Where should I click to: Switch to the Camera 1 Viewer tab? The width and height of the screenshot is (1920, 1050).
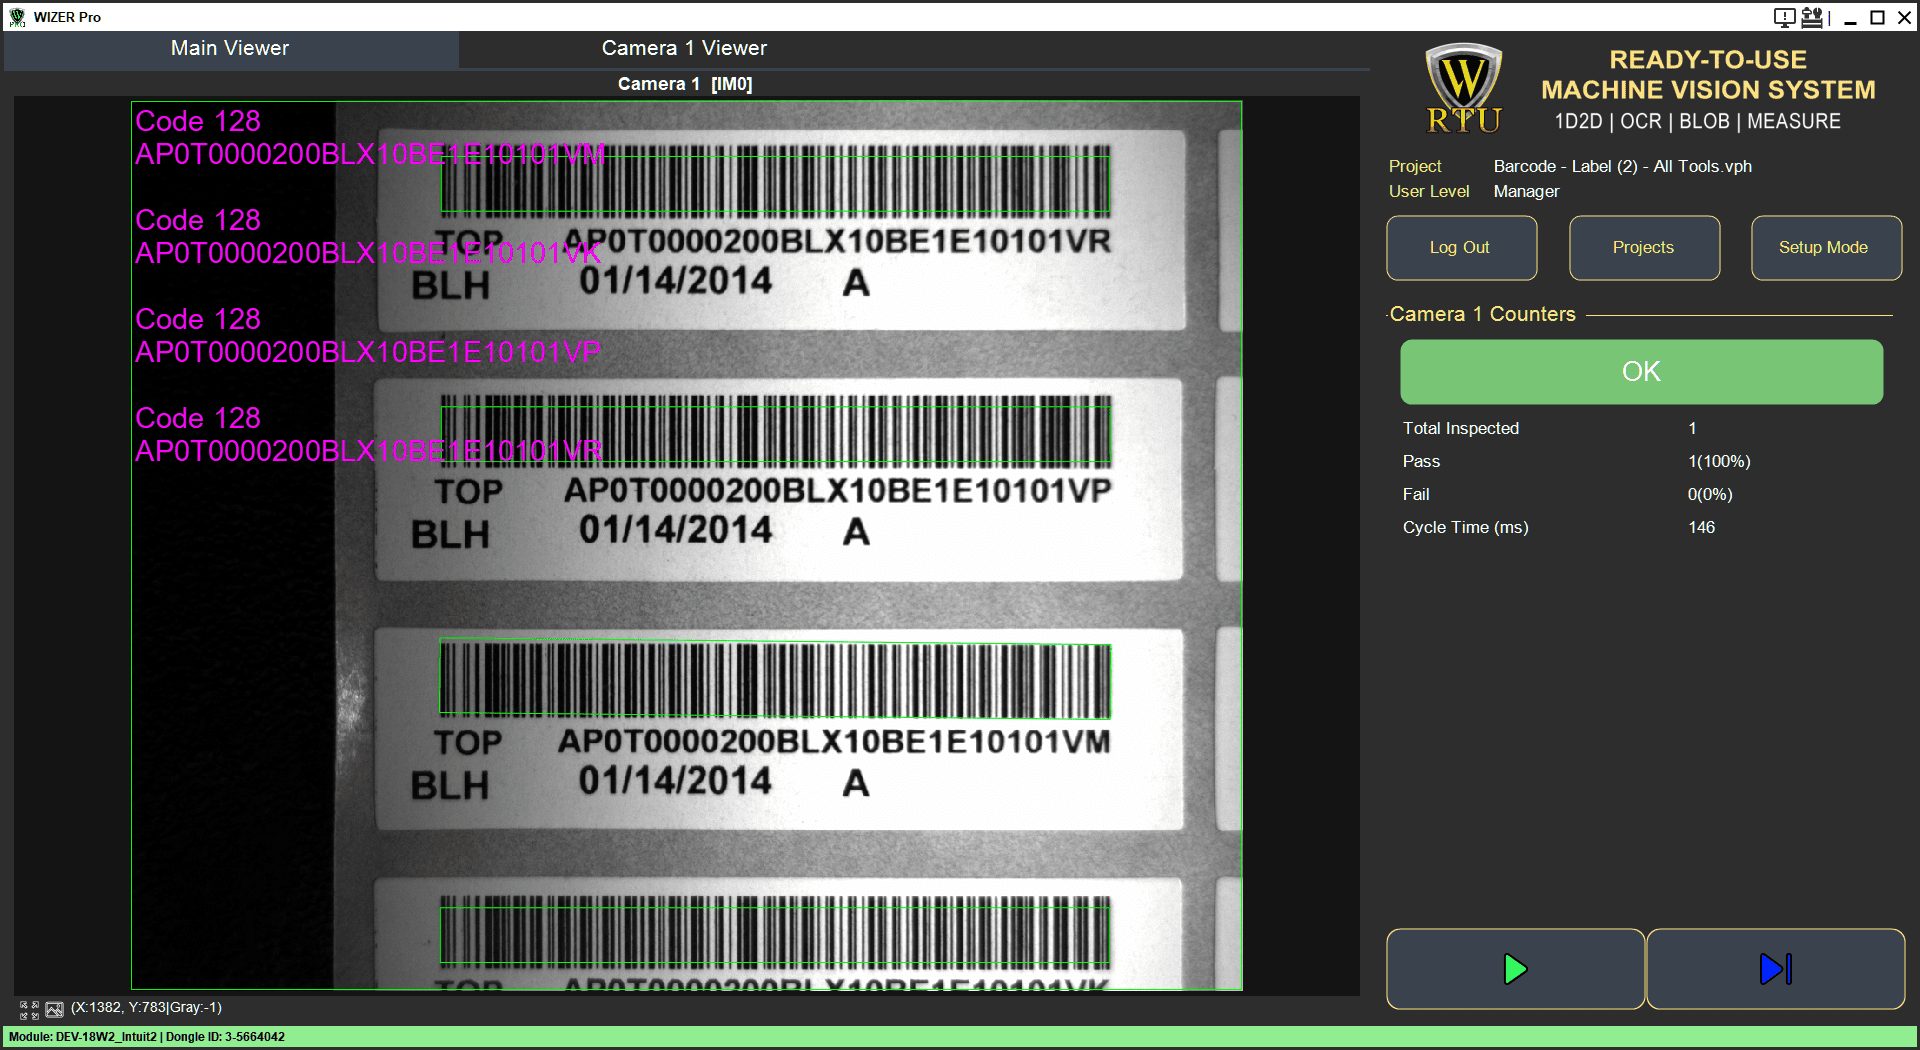pos(684,48)
